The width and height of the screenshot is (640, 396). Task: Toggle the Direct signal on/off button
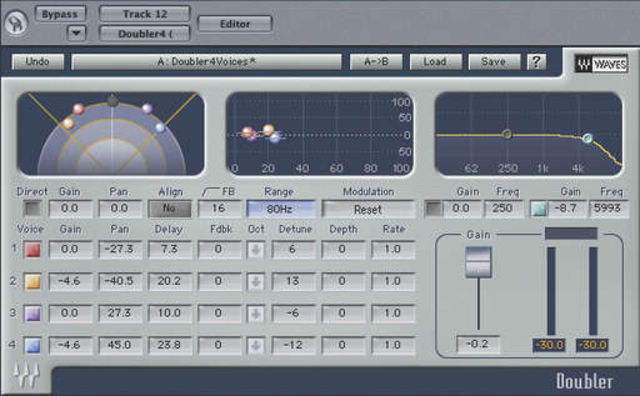point(32,209)
